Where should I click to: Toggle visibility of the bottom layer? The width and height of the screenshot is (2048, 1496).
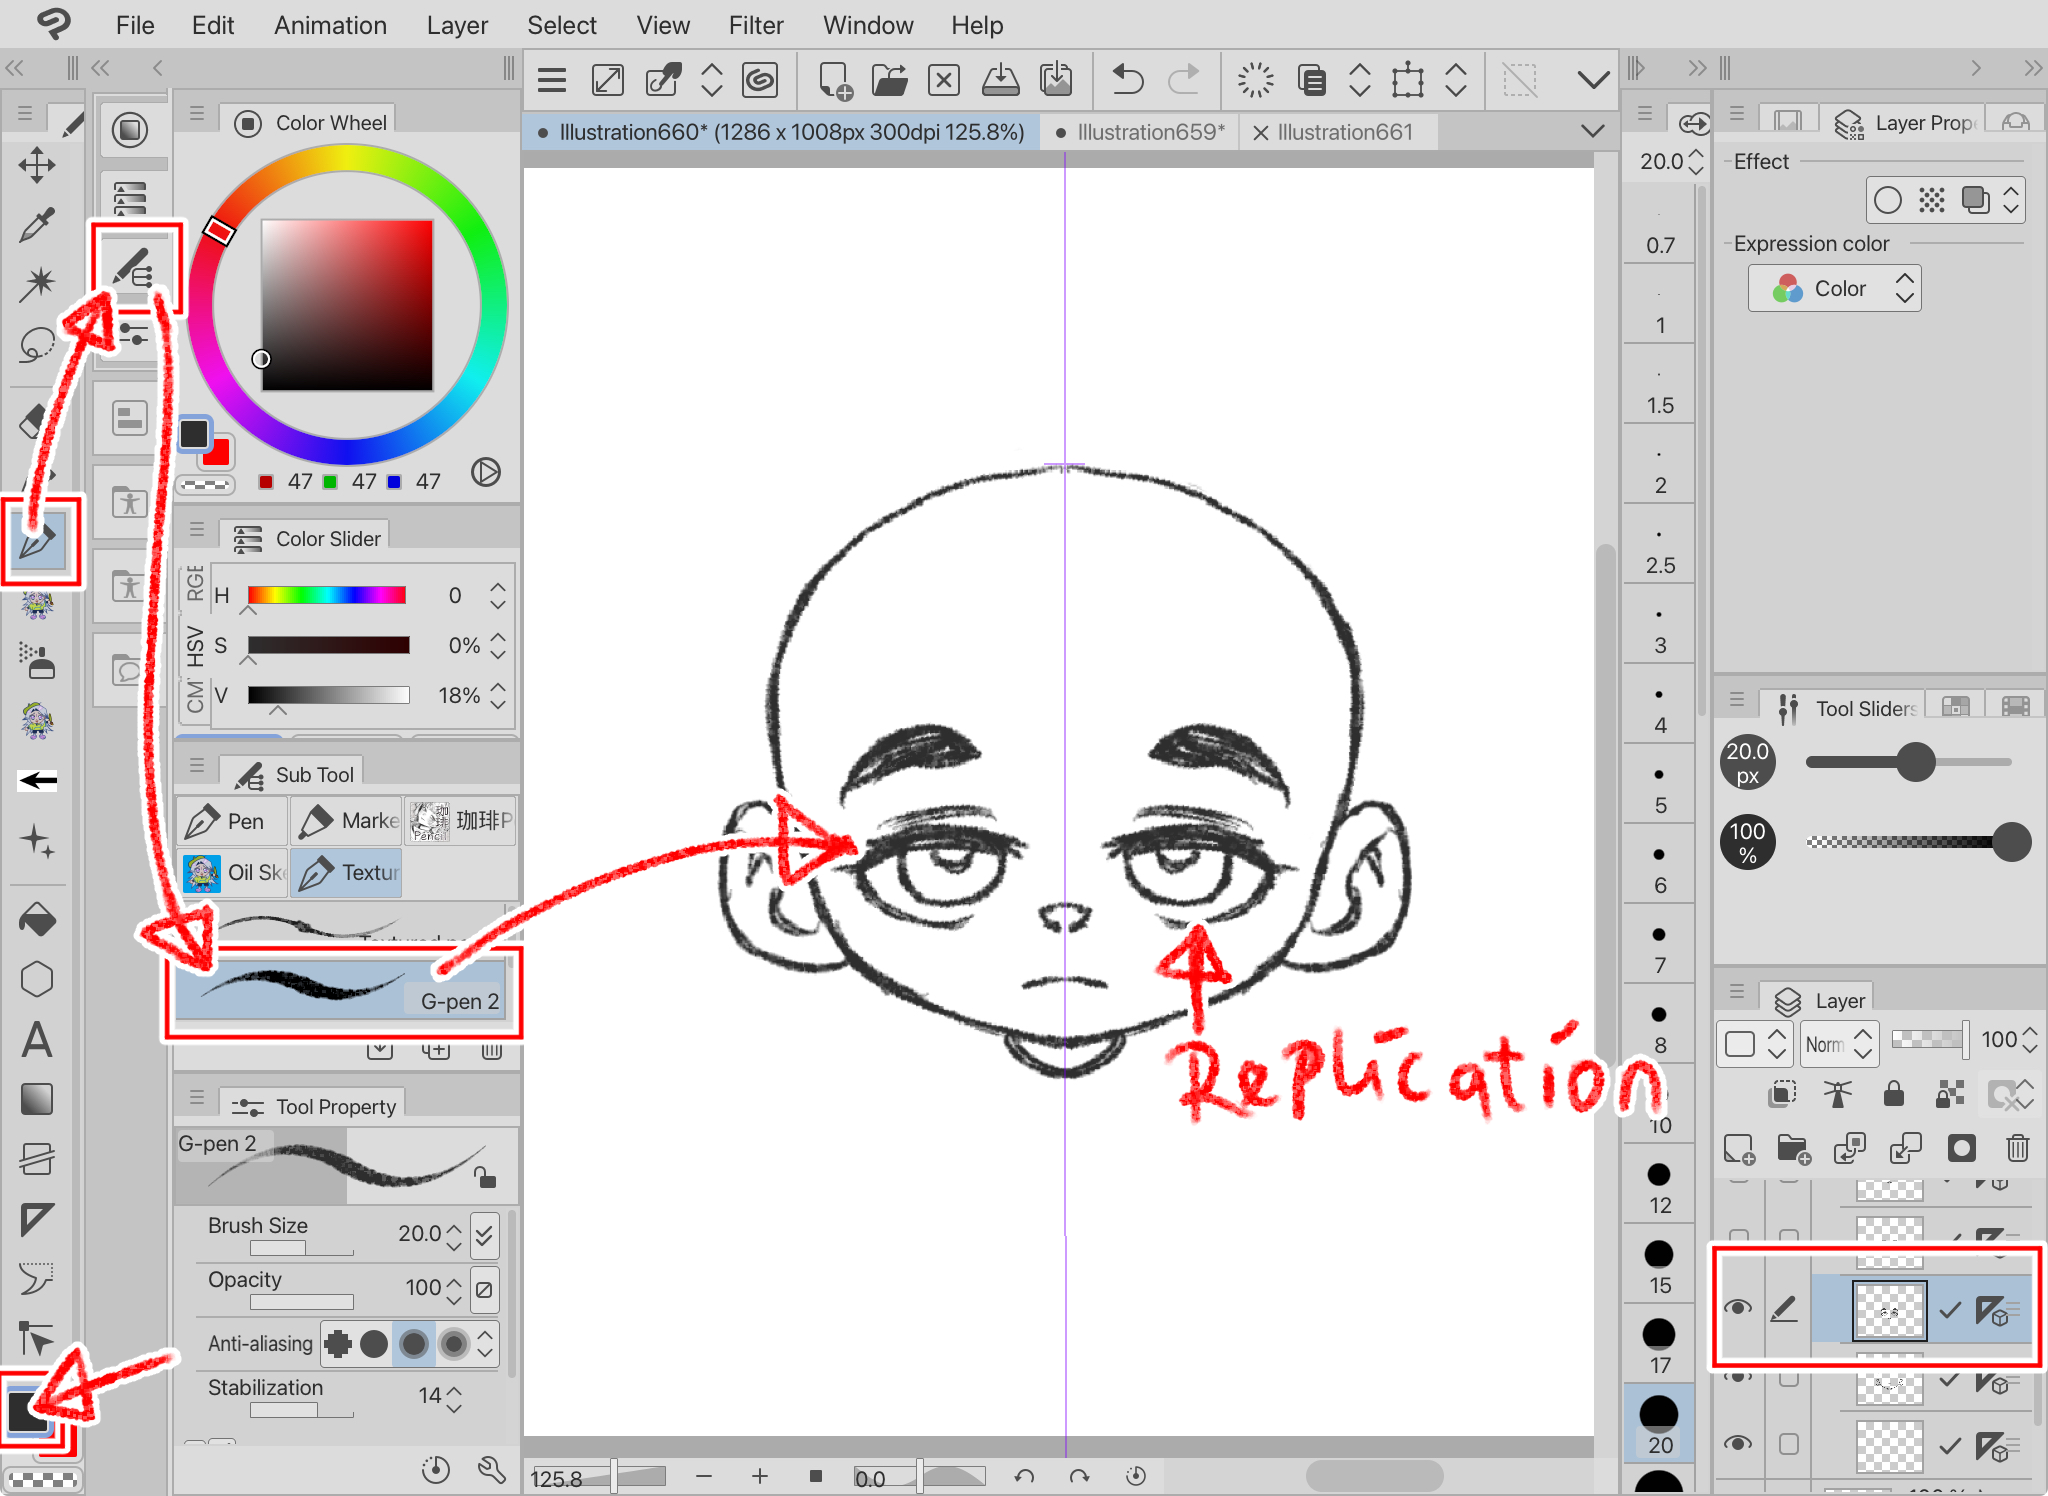(x=1738, y=1443)
